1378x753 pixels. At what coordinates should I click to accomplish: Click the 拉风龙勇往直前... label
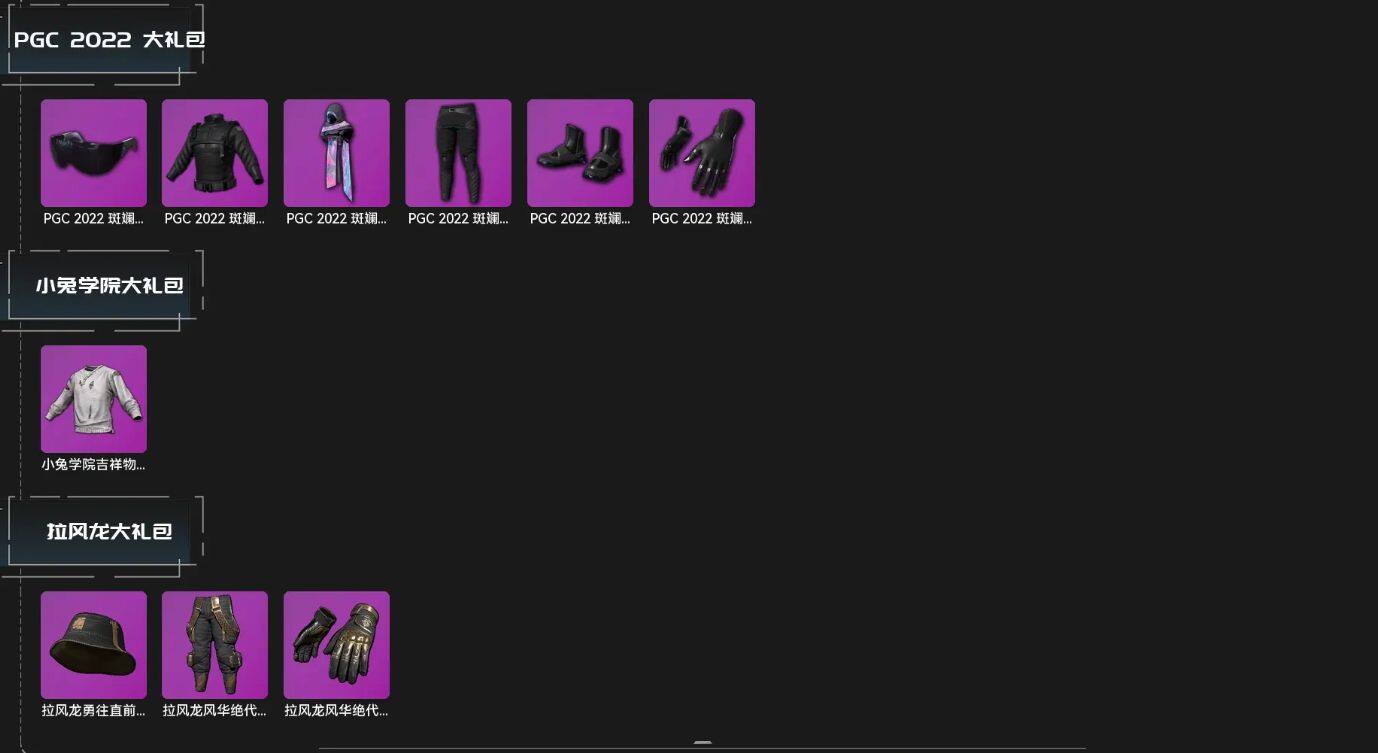(94, 711)
